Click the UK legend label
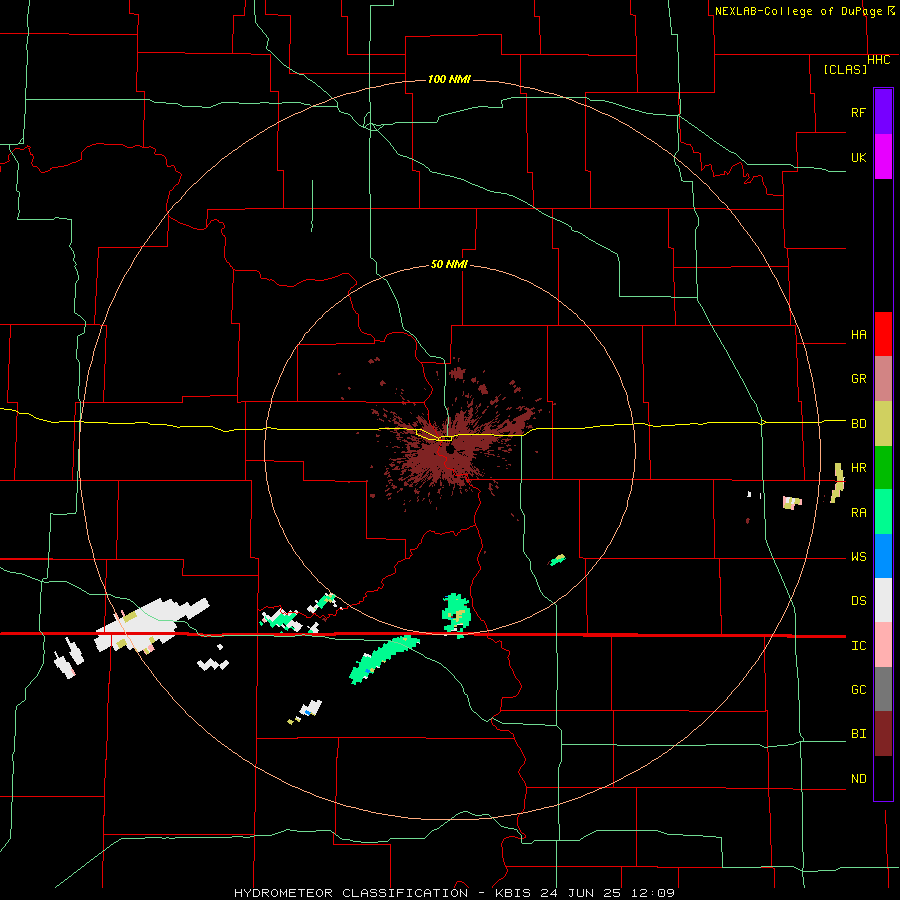This screenshot has width=900, height=900. (859, 157)
